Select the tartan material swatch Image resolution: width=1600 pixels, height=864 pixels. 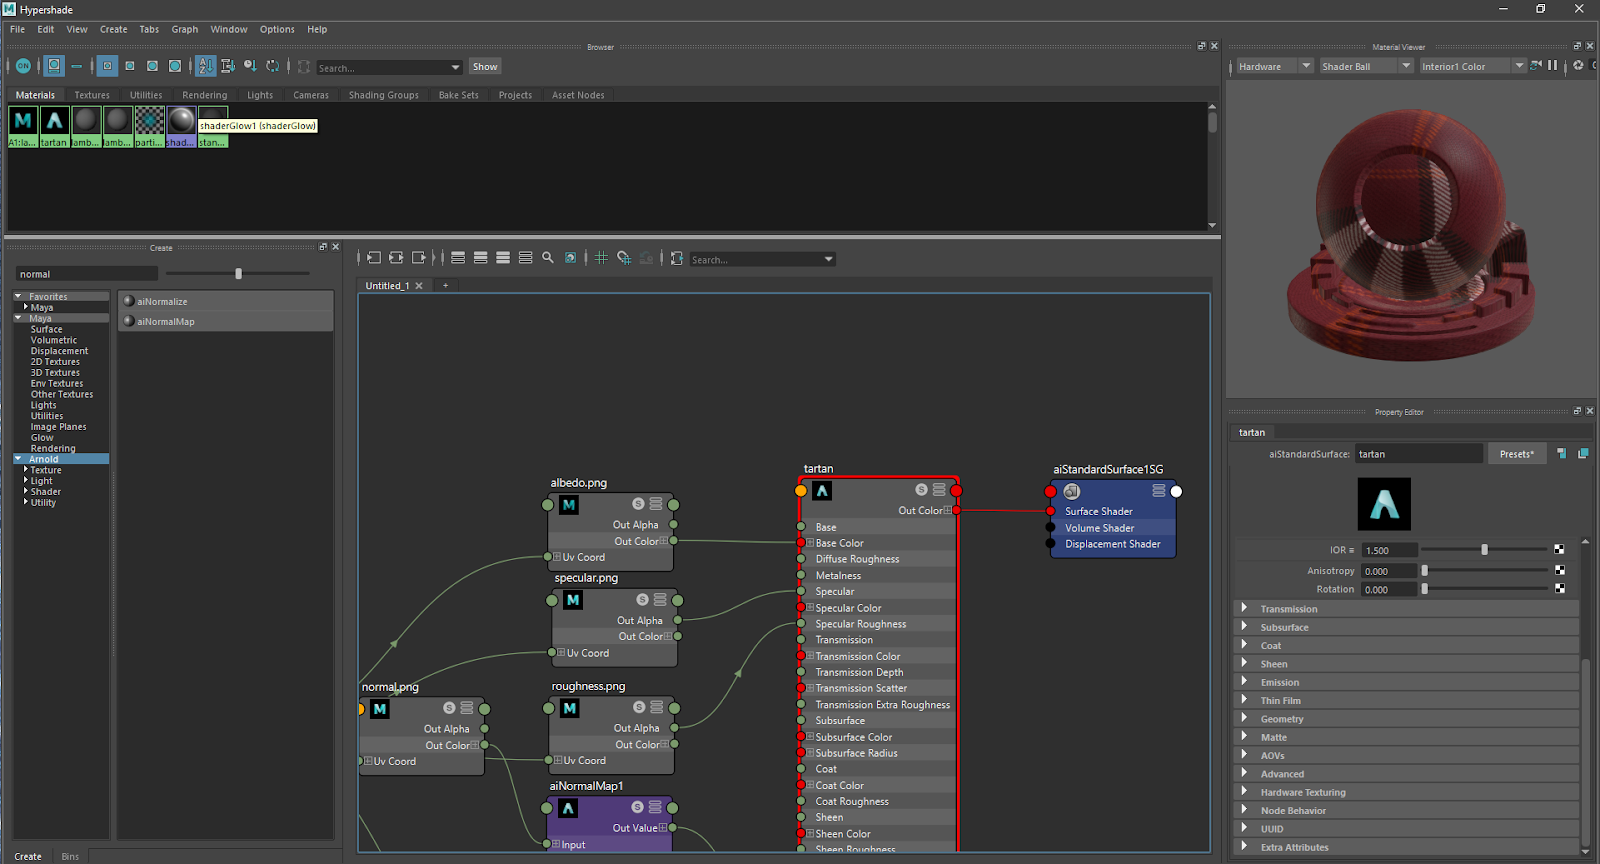(55, 127)
